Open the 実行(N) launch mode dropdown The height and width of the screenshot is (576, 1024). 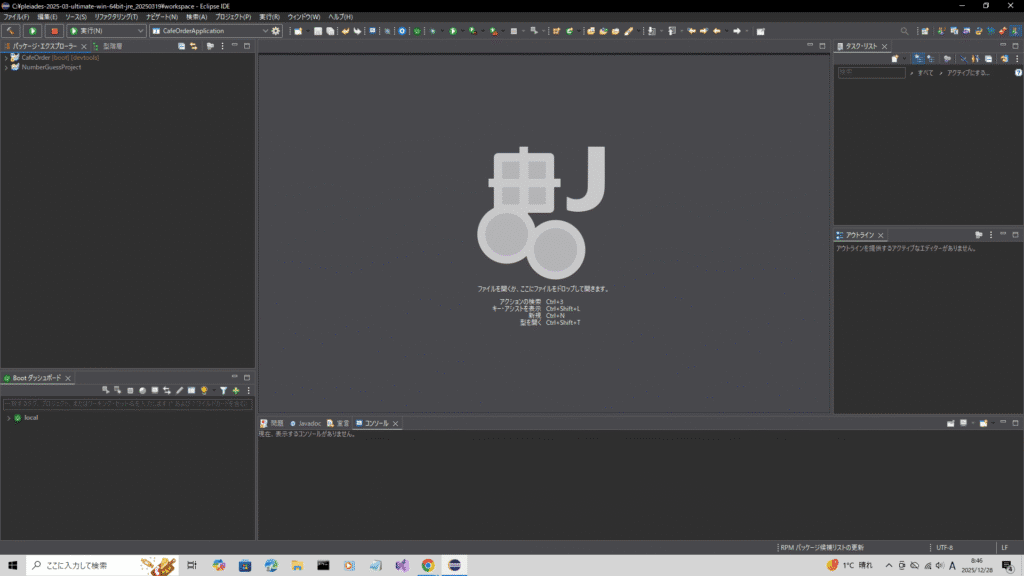tap(140, 31)
